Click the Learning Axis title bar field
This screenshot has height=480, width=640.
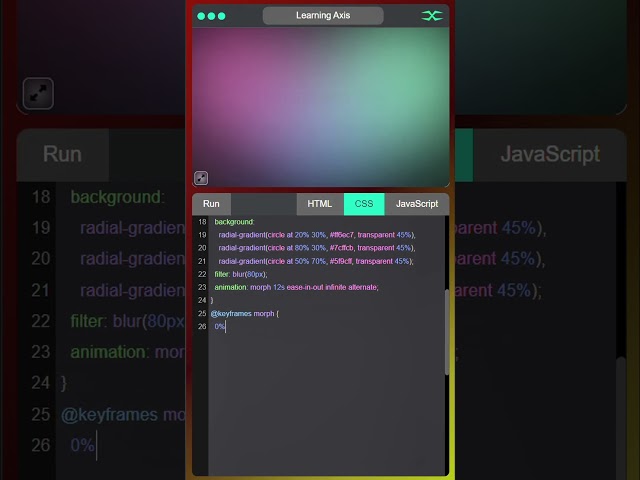[x=323, y=16]
